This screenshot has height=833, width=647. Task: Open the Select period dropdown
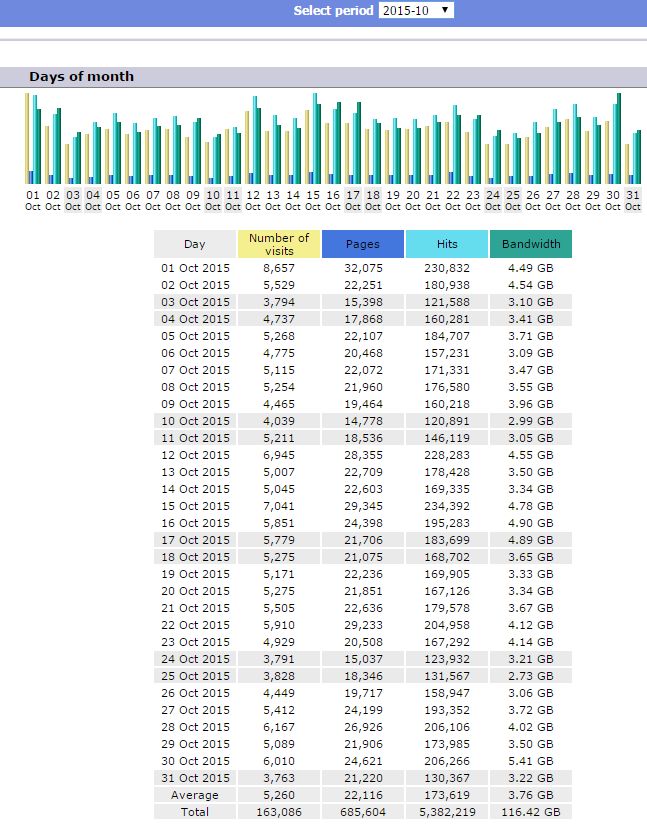416,11
